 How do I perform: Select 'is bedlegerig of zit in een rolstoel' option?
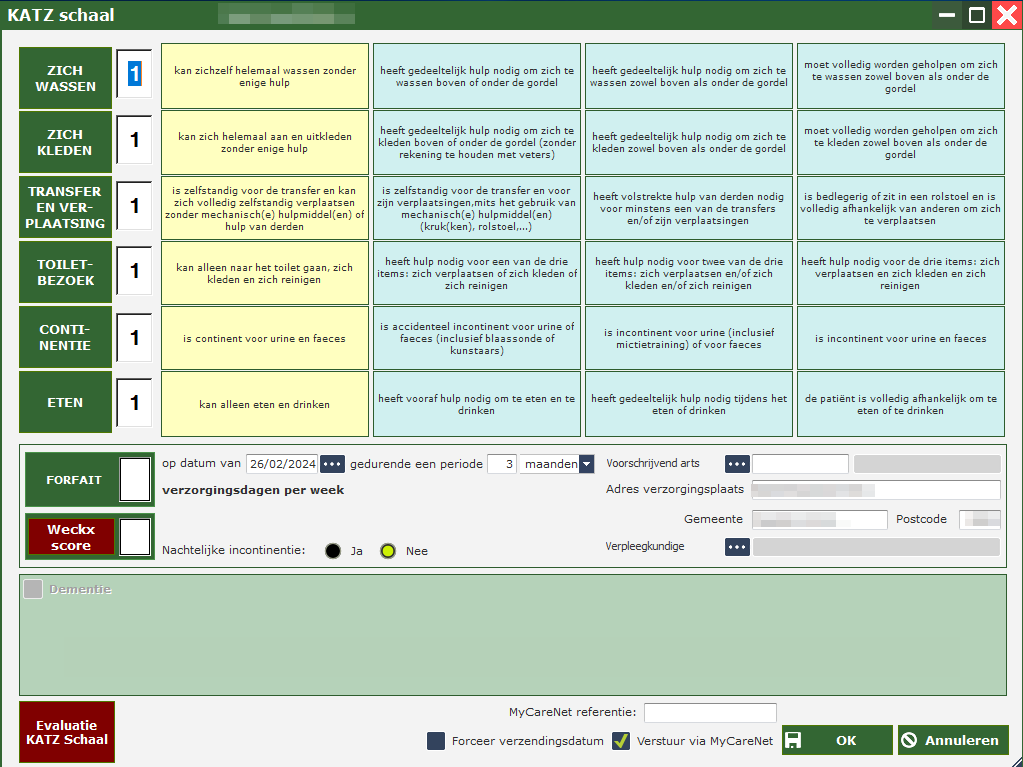tap(900, 208)
